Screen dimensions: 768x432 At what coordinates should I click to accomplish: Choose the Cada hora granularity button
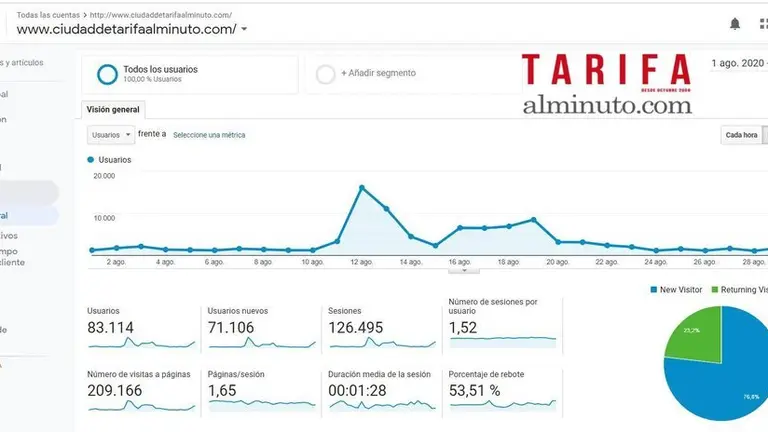(x=741, y=135)
